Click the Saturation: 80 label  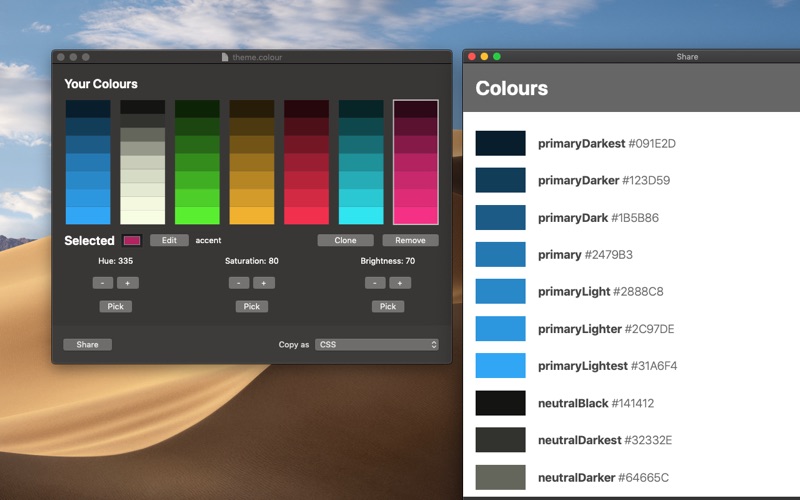coord(252,261)
